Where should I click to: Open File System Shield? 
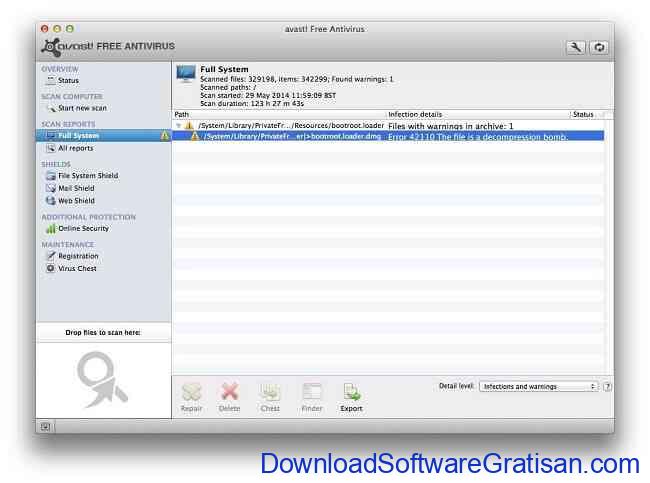point(88,176)
